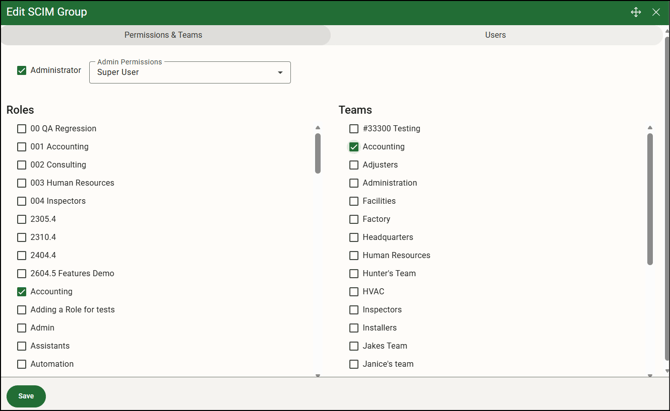Uncheck the Administrator checkbox
670x411 pixels.
point(22,71)
